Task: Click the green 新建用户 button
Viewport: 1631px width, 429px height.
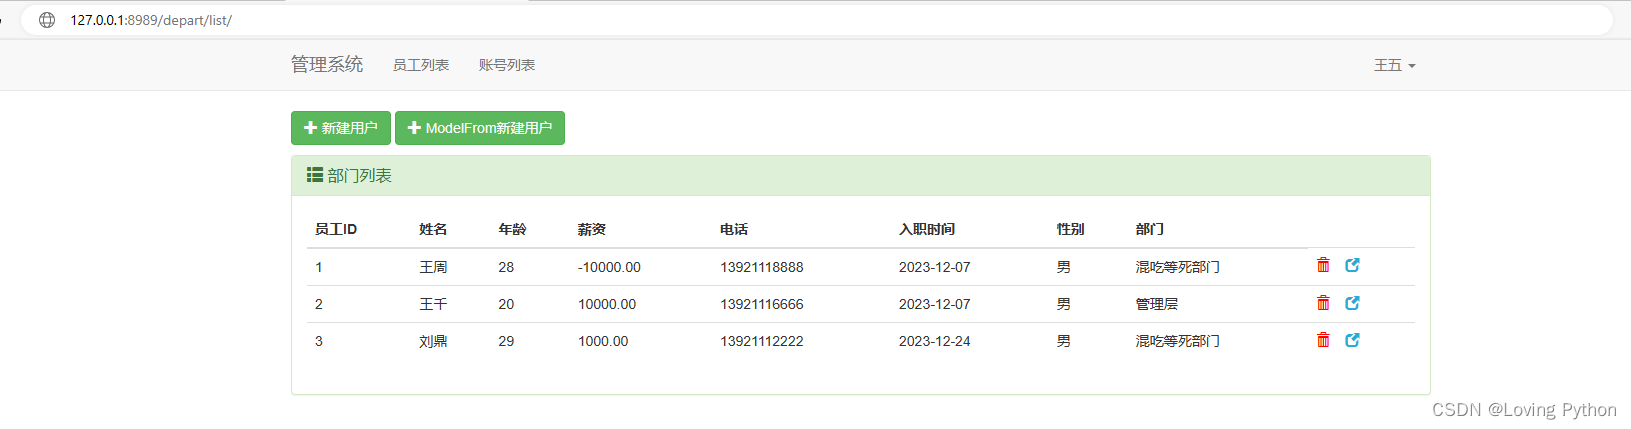Action: coord(341,128)
